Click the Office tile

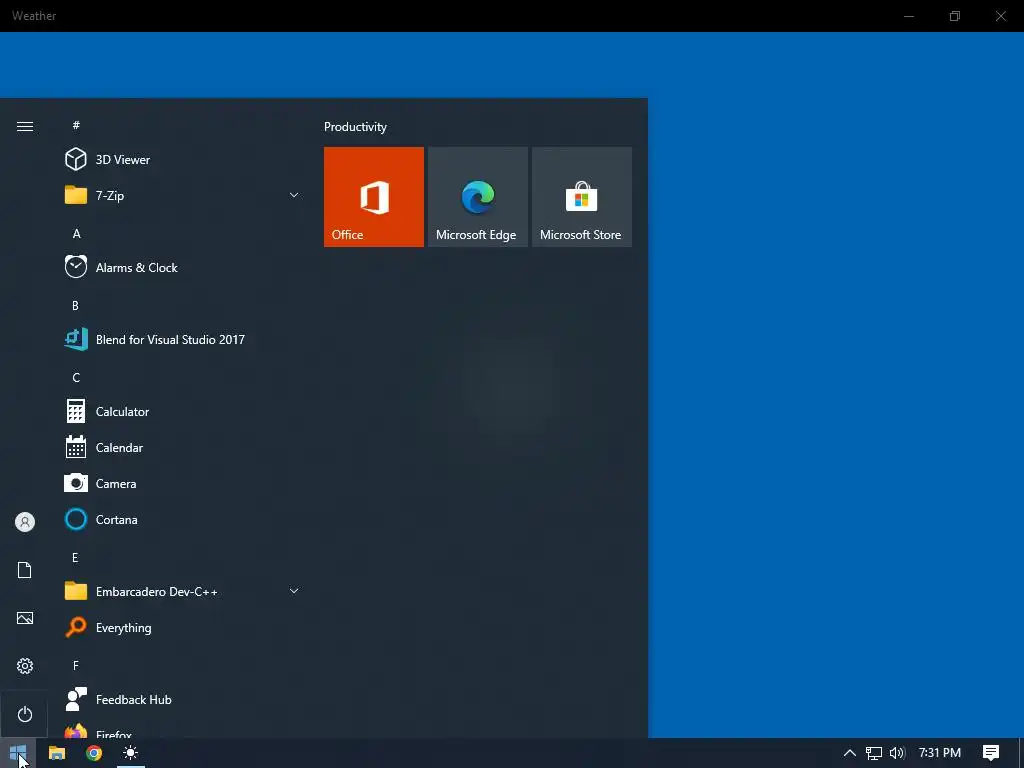[x=374, y=197]
